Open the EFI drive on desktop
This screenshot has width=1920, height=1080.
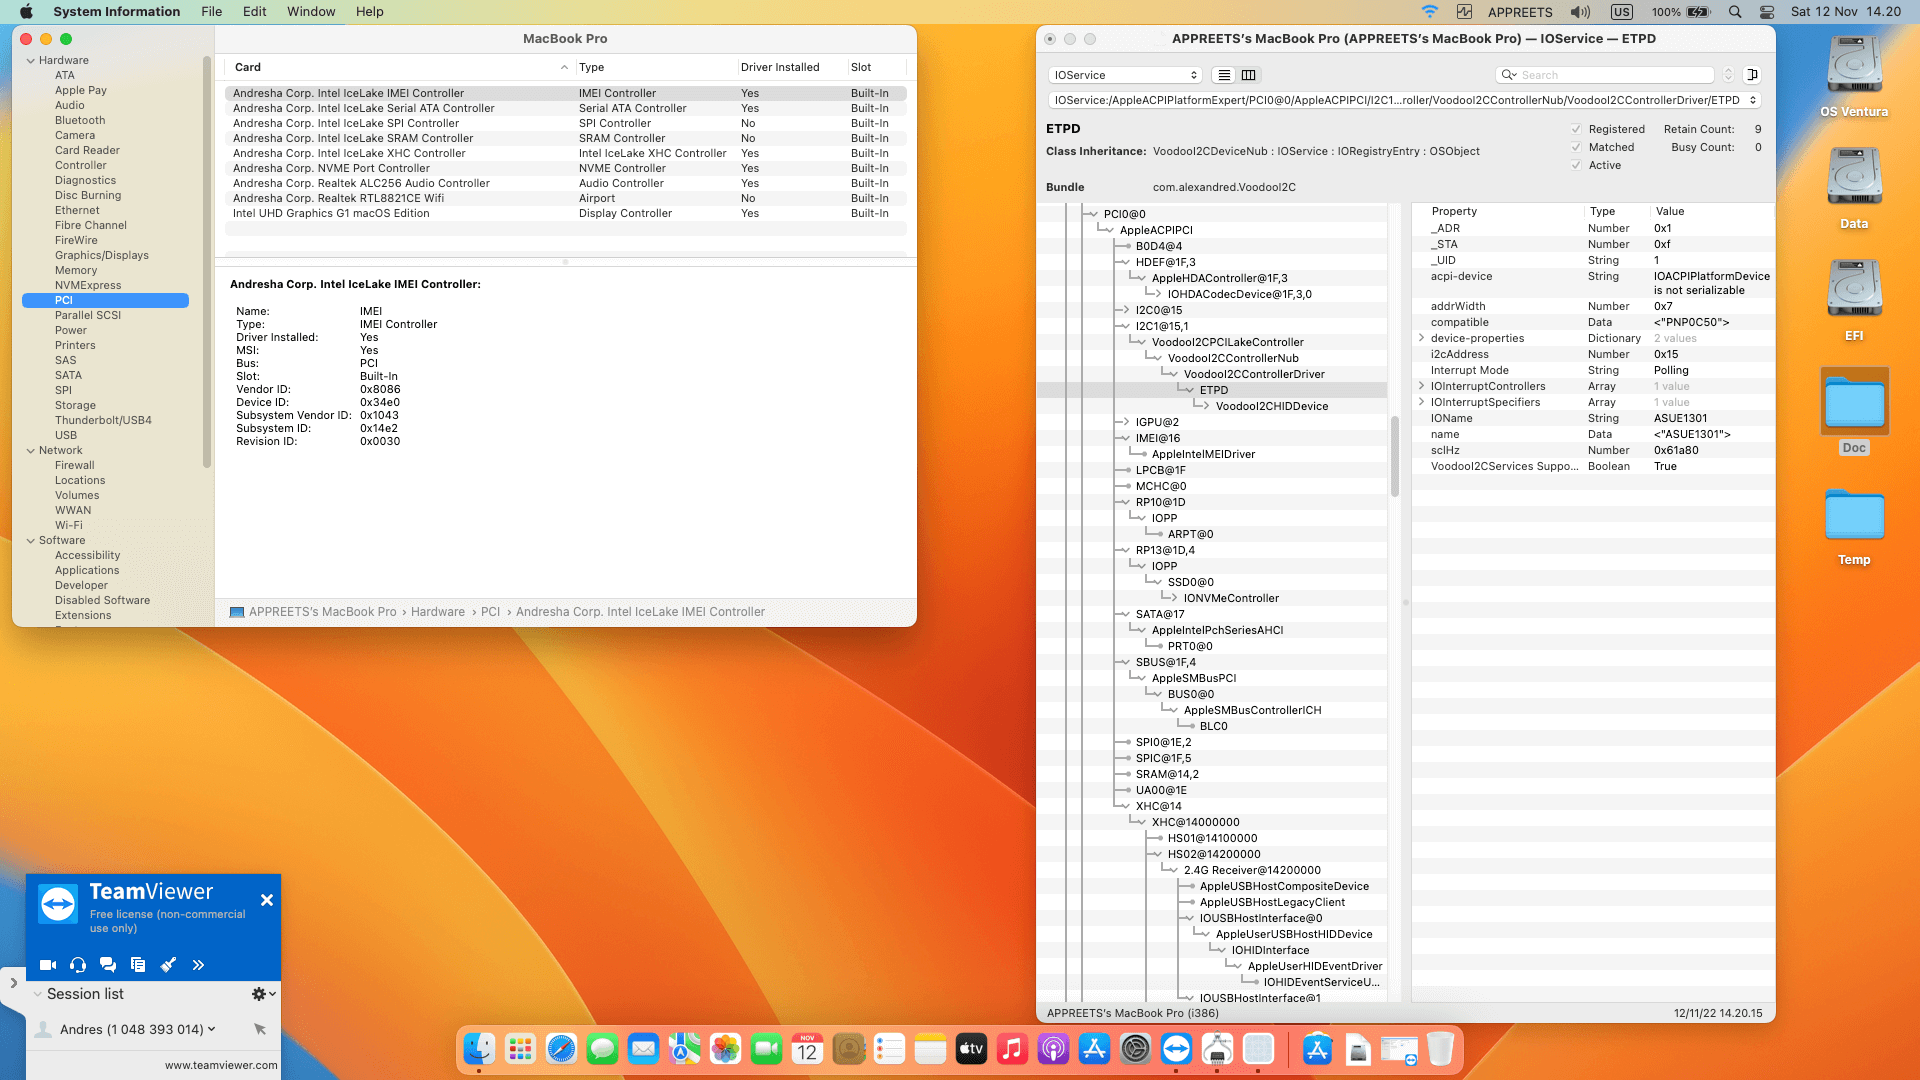click(1854, 301)
